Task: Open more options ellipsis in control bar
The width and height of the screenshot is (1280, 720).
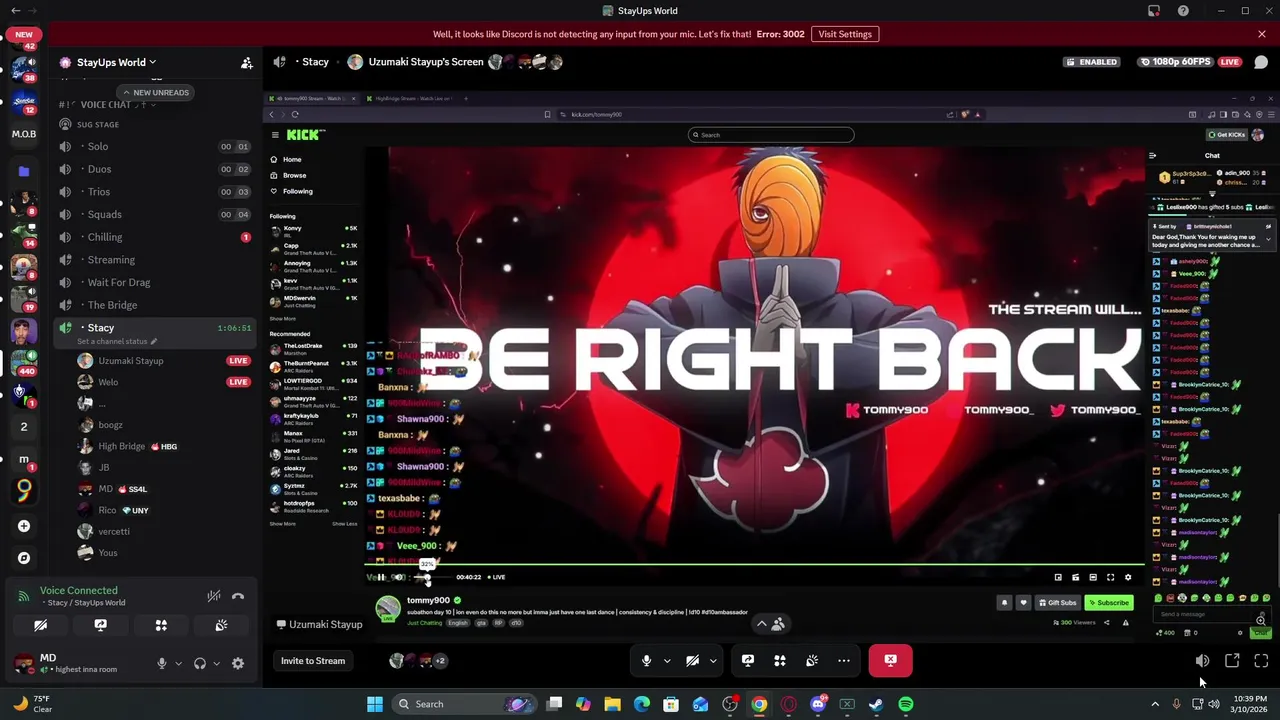Action: [x=844, y=660]
